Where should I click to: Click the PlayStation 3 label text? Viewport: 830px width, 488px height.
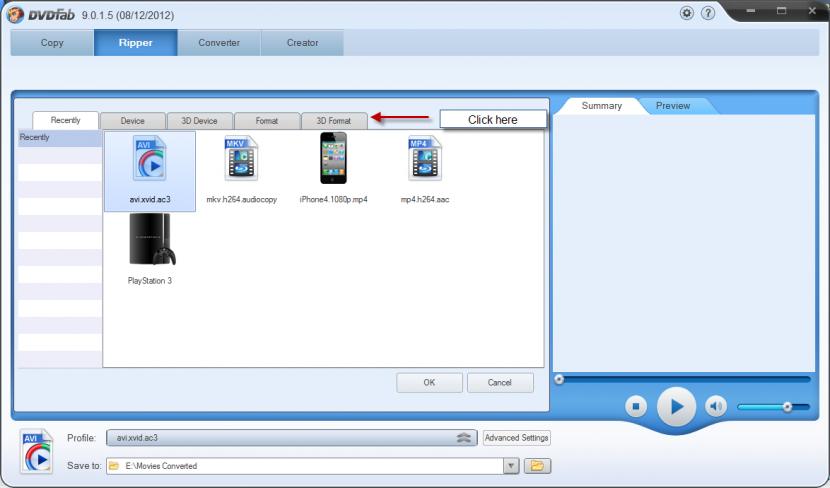150,281
